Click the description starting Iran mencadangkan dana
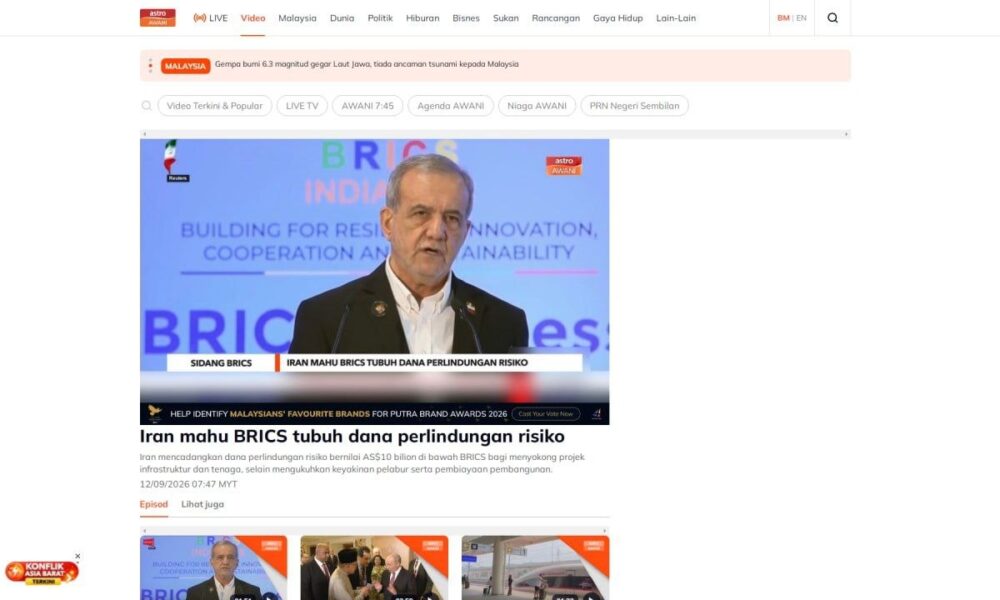Screen dimensions: 1000x600 [362, 463]
